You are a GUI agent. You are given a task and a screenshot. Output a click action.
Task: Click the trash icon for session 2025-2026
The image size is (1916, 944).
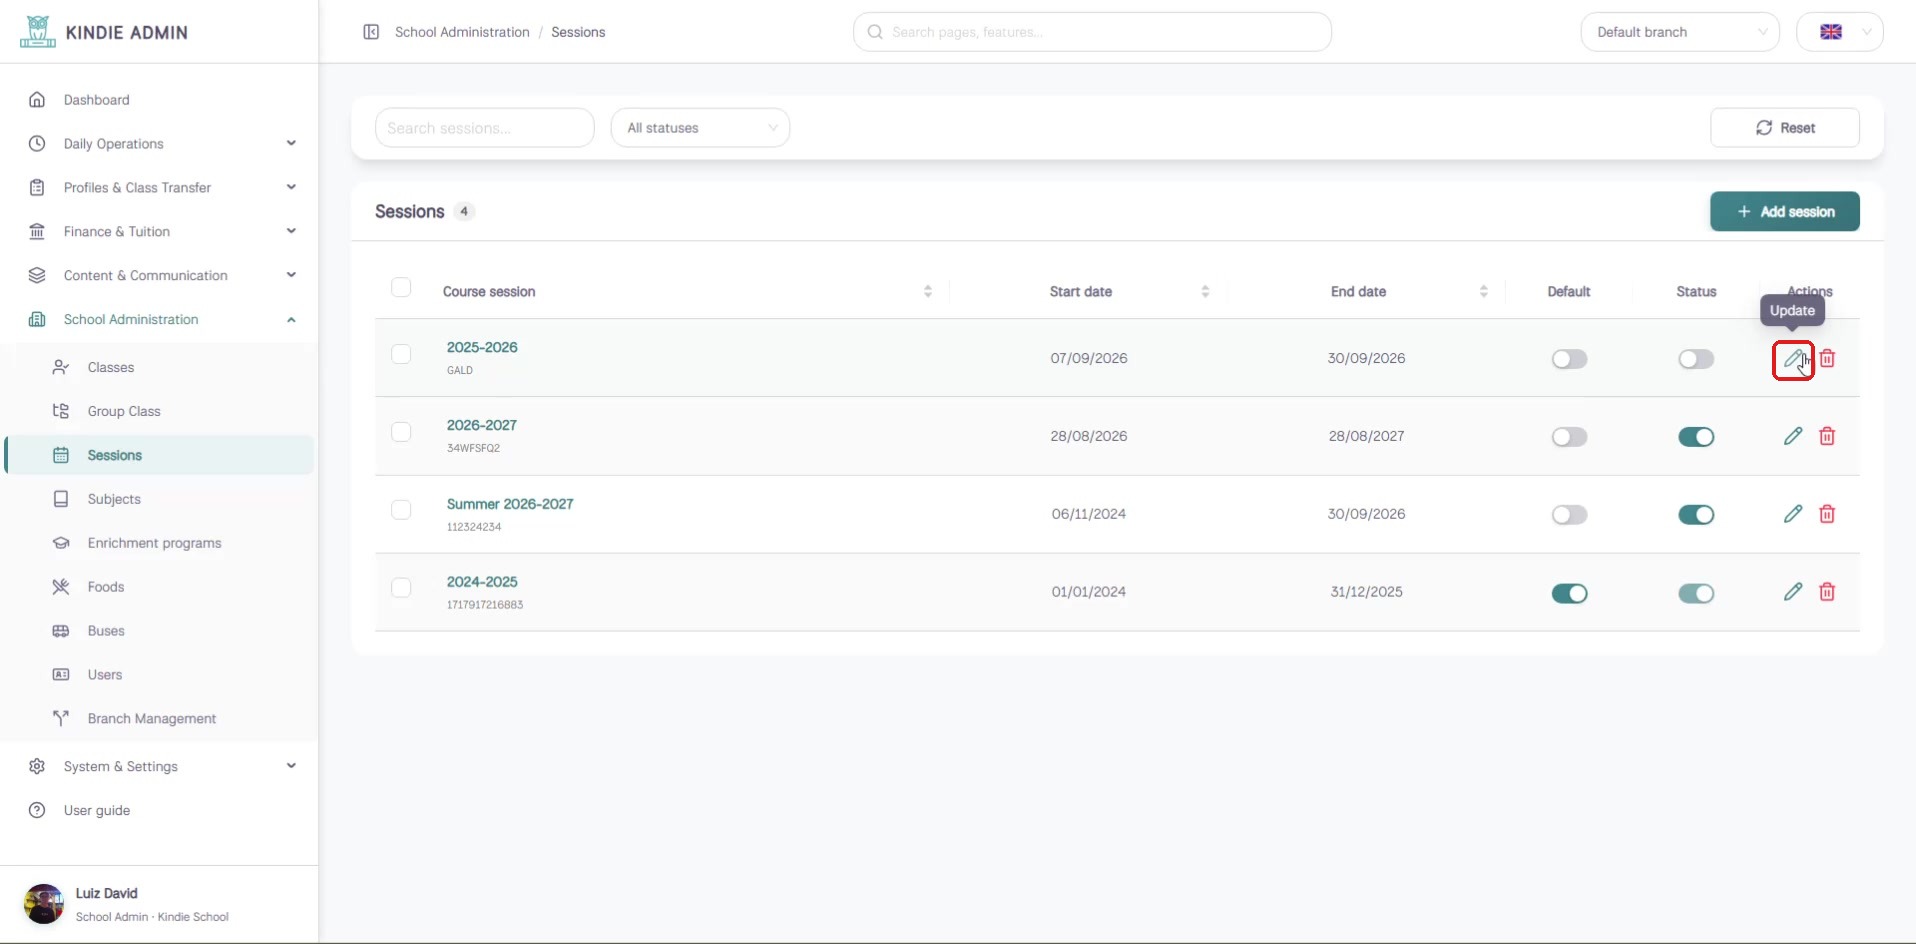[x=1827, y=358]
